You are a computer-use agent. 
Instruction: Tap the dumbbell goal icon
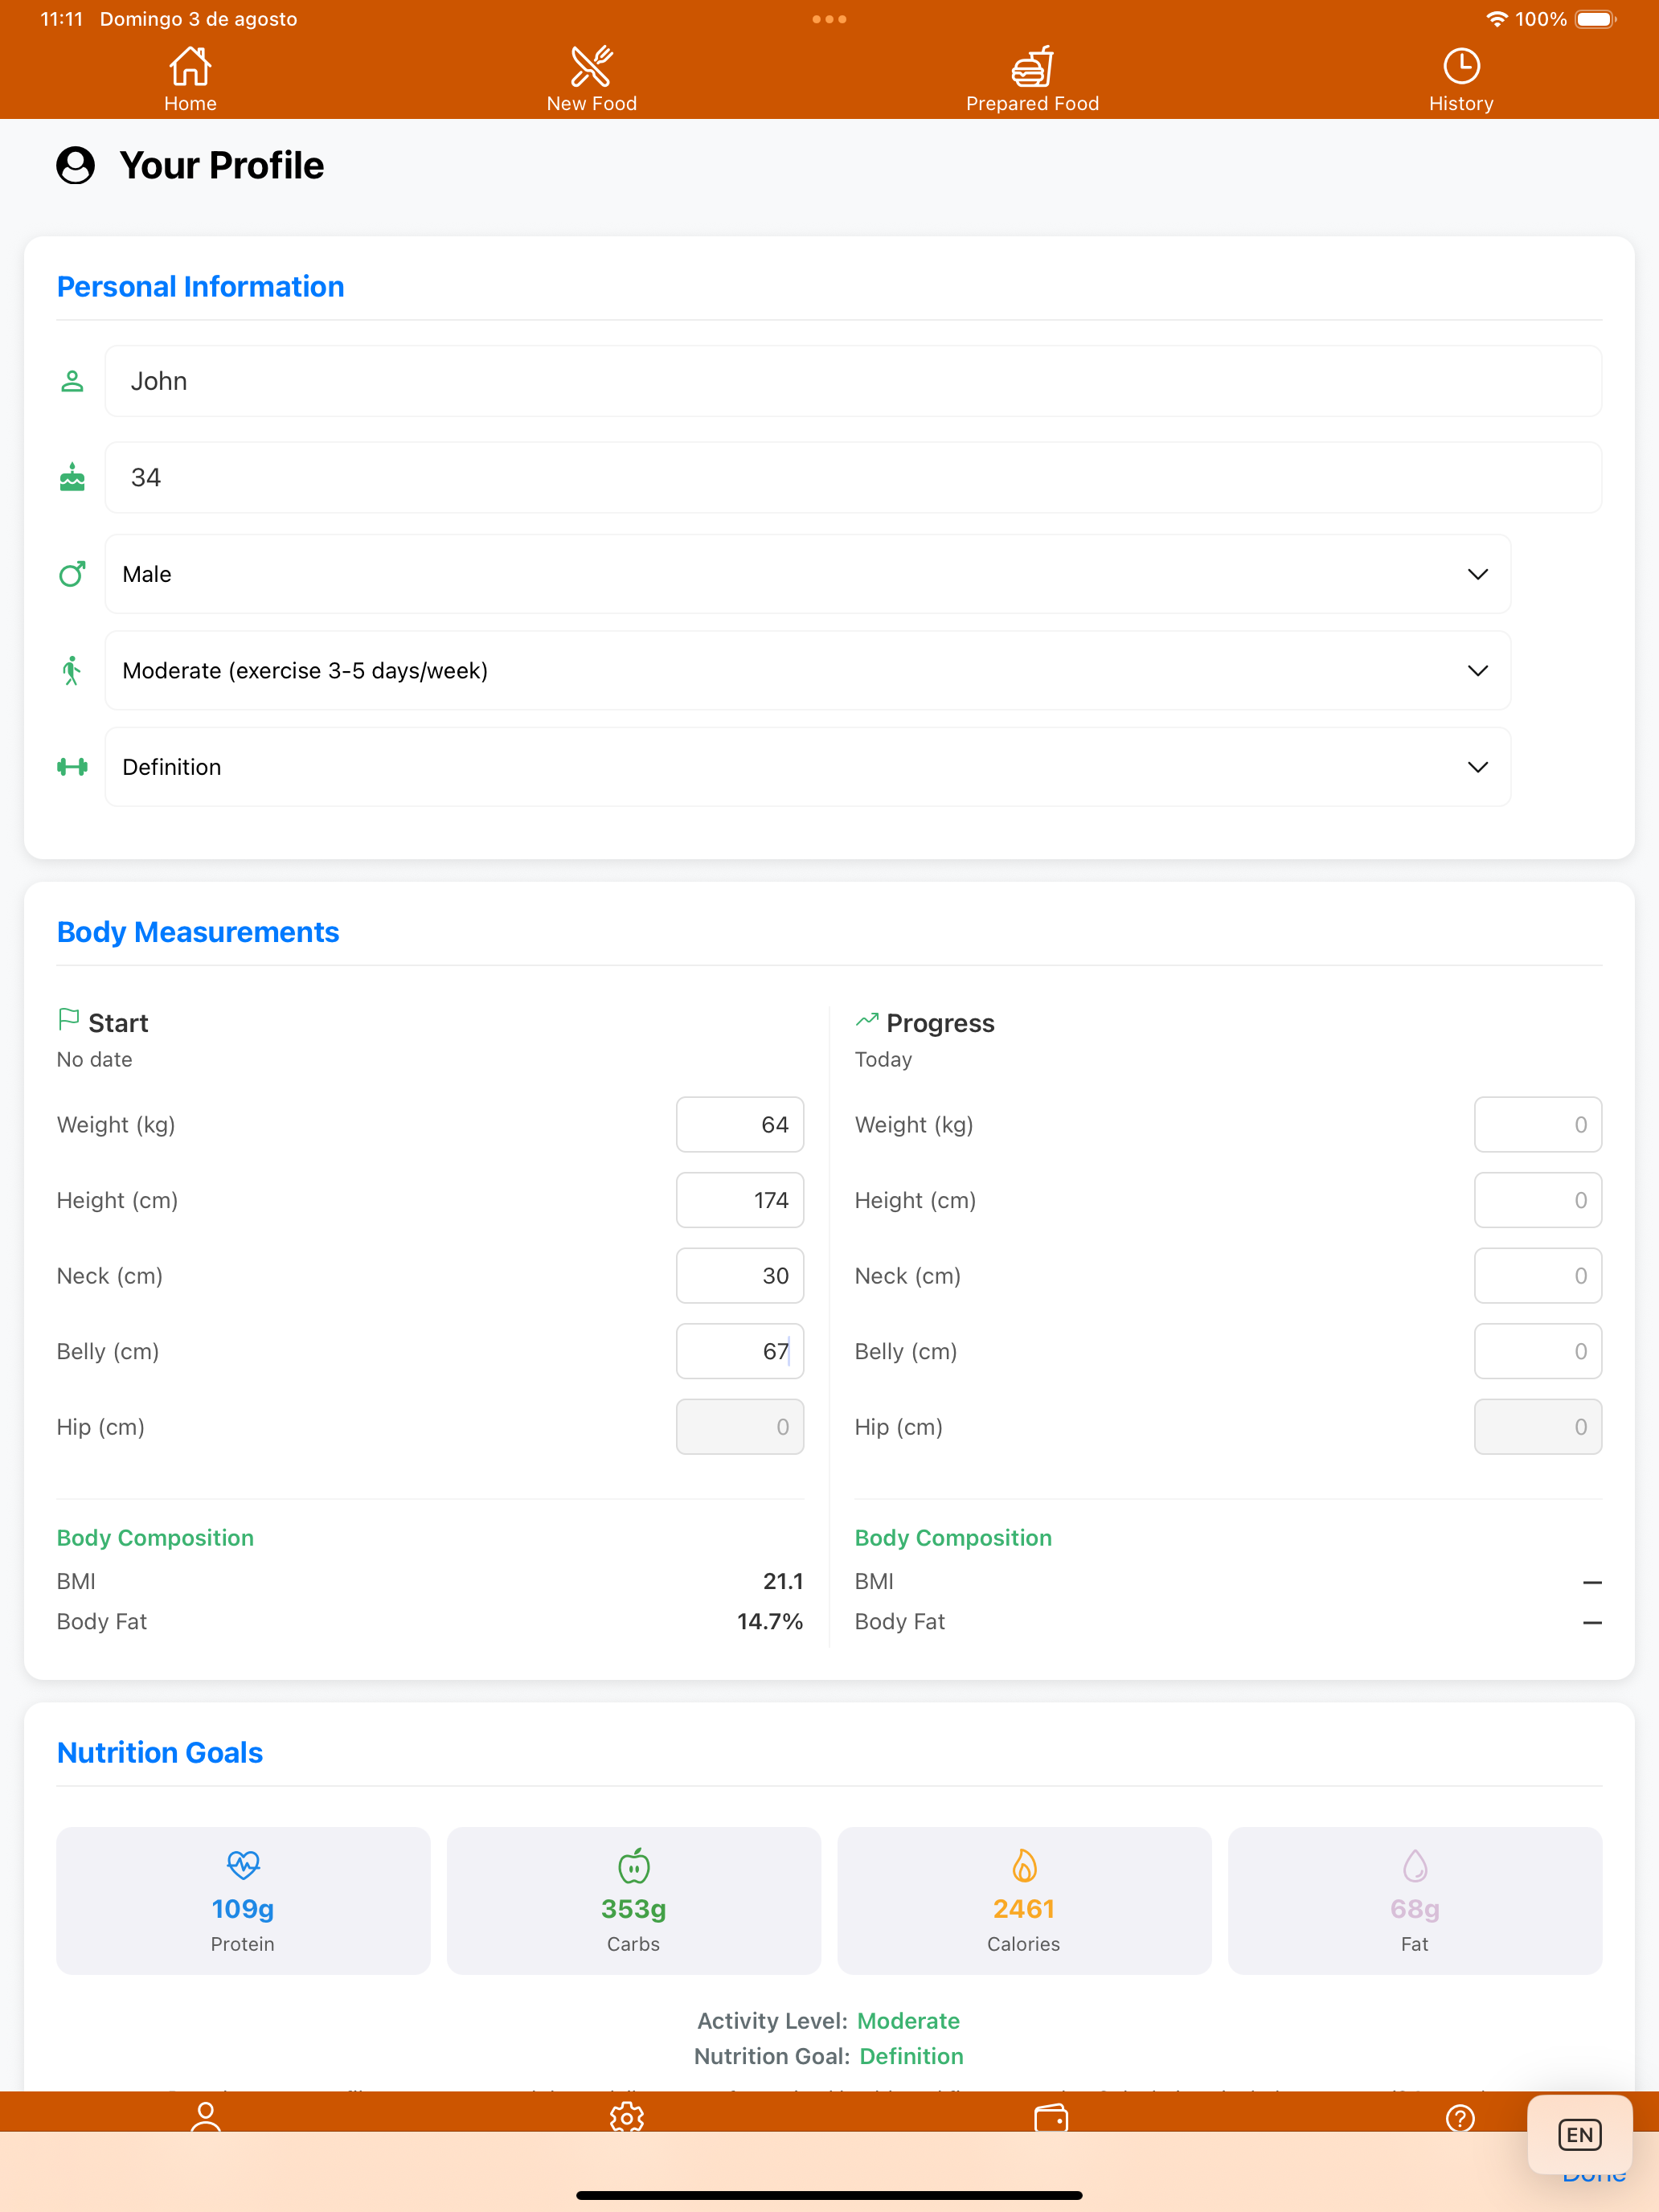(x=72, y=767)
